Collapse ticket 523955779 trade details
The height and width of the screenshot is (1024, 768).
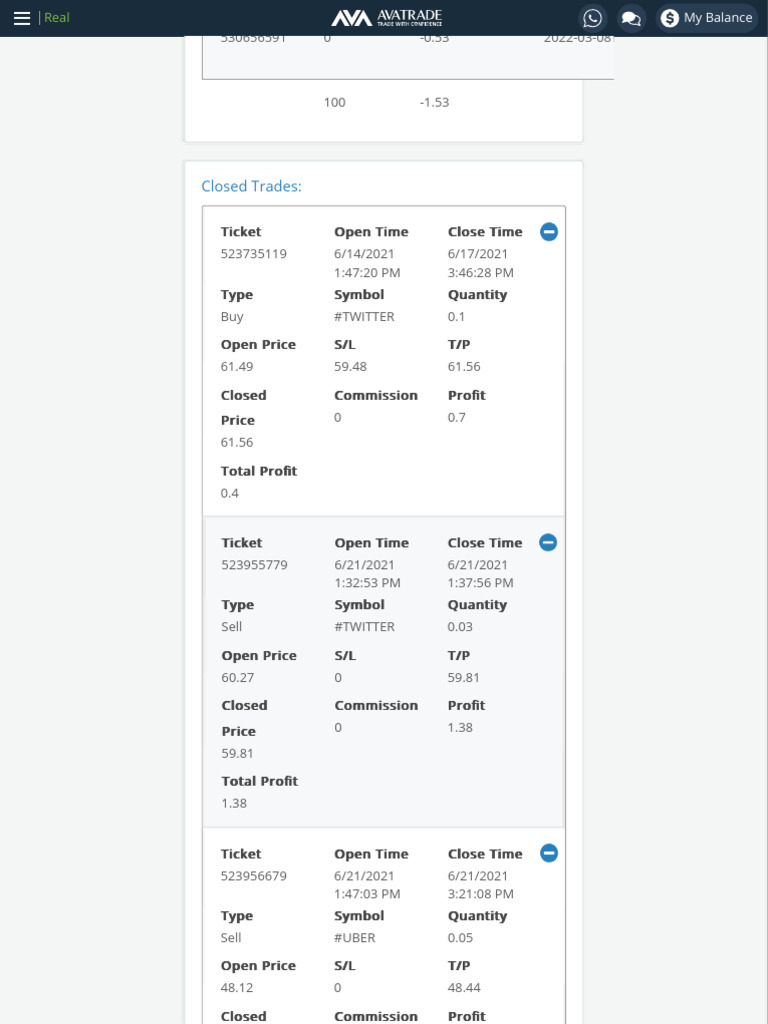548,543
